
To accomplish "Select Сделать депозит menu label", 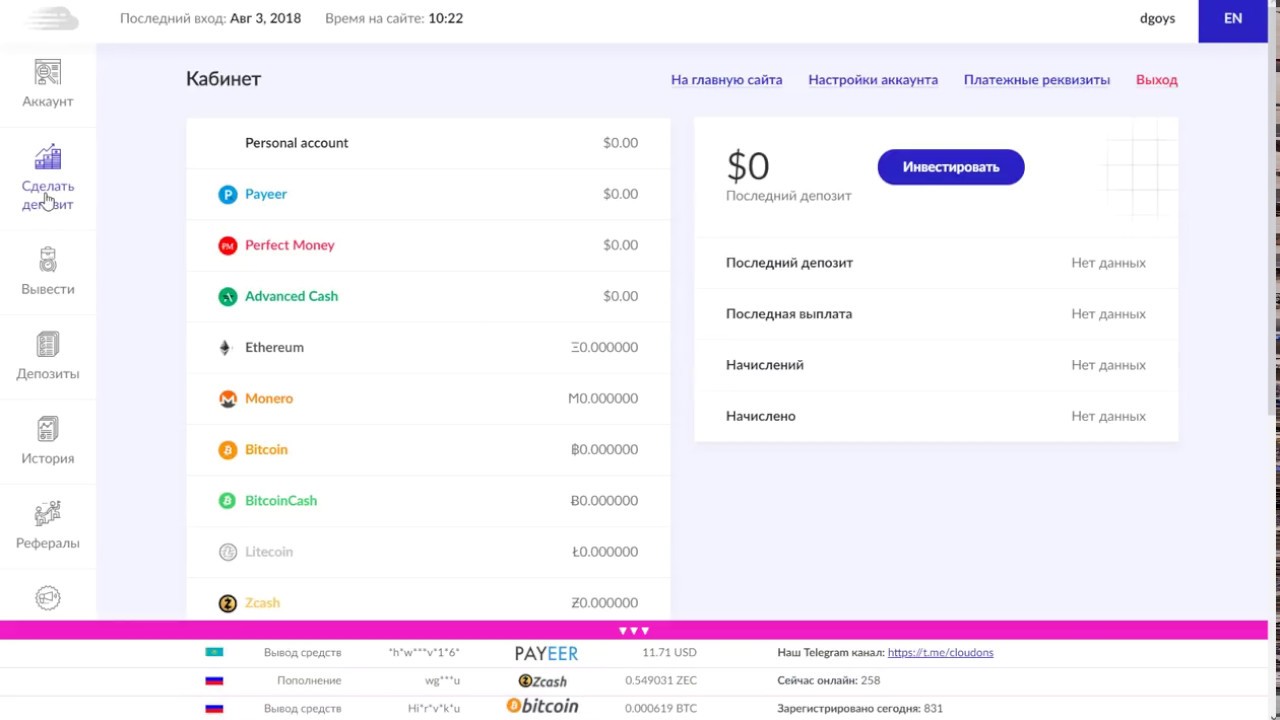I will pyautogui.click(x=48, y=195).
